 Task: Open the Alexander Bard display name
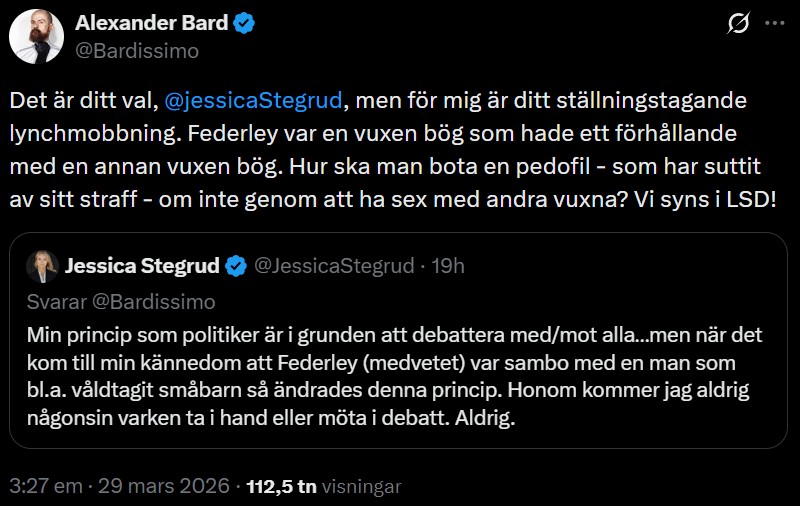(150, 23)
